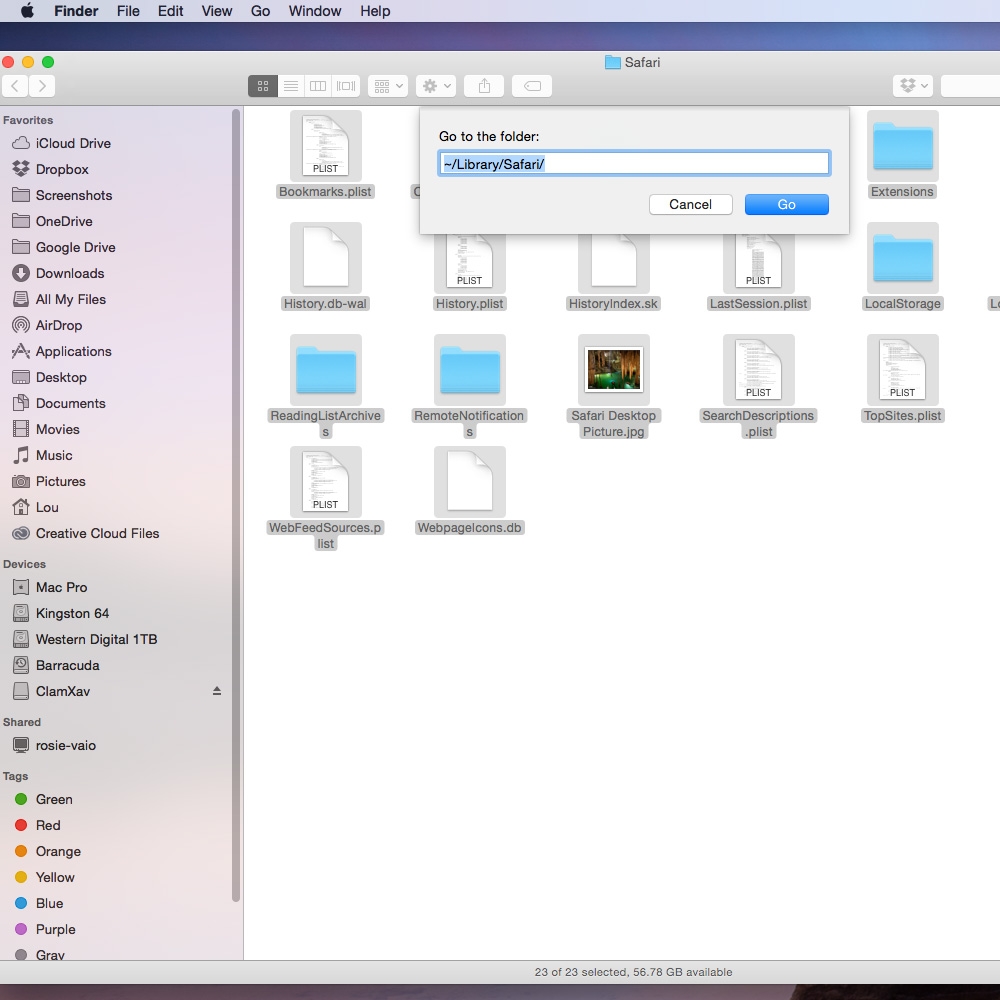Open the Apple menu

pos(27,11)
